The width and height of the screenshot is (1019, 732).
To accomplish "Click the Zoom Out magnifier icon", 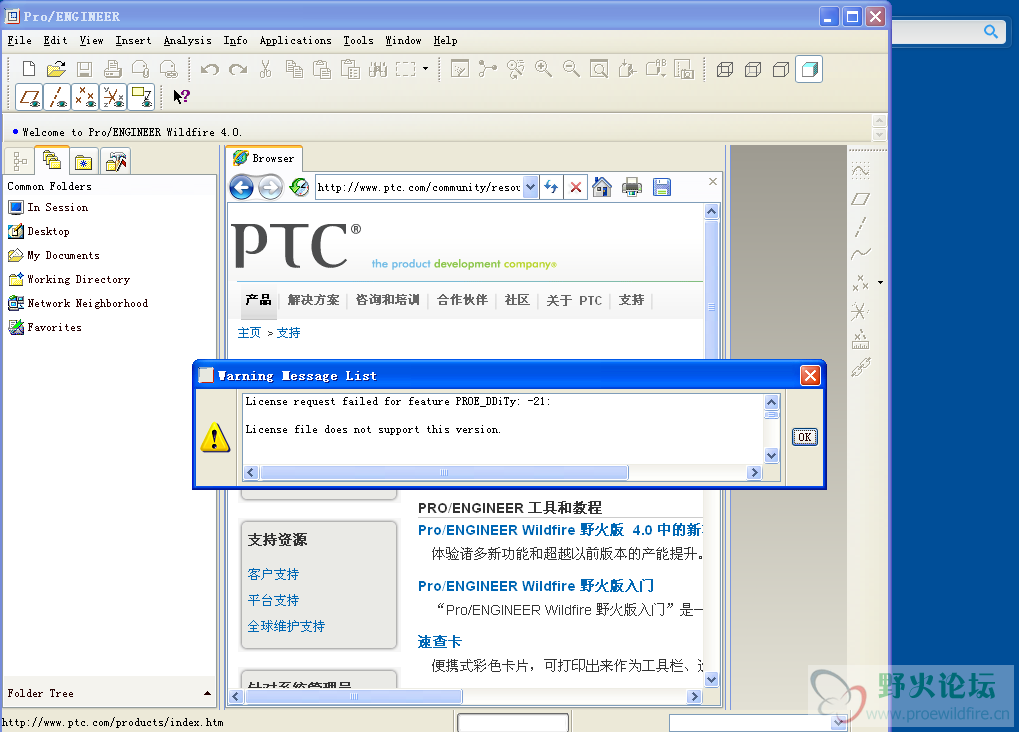I will pos(571,69).
